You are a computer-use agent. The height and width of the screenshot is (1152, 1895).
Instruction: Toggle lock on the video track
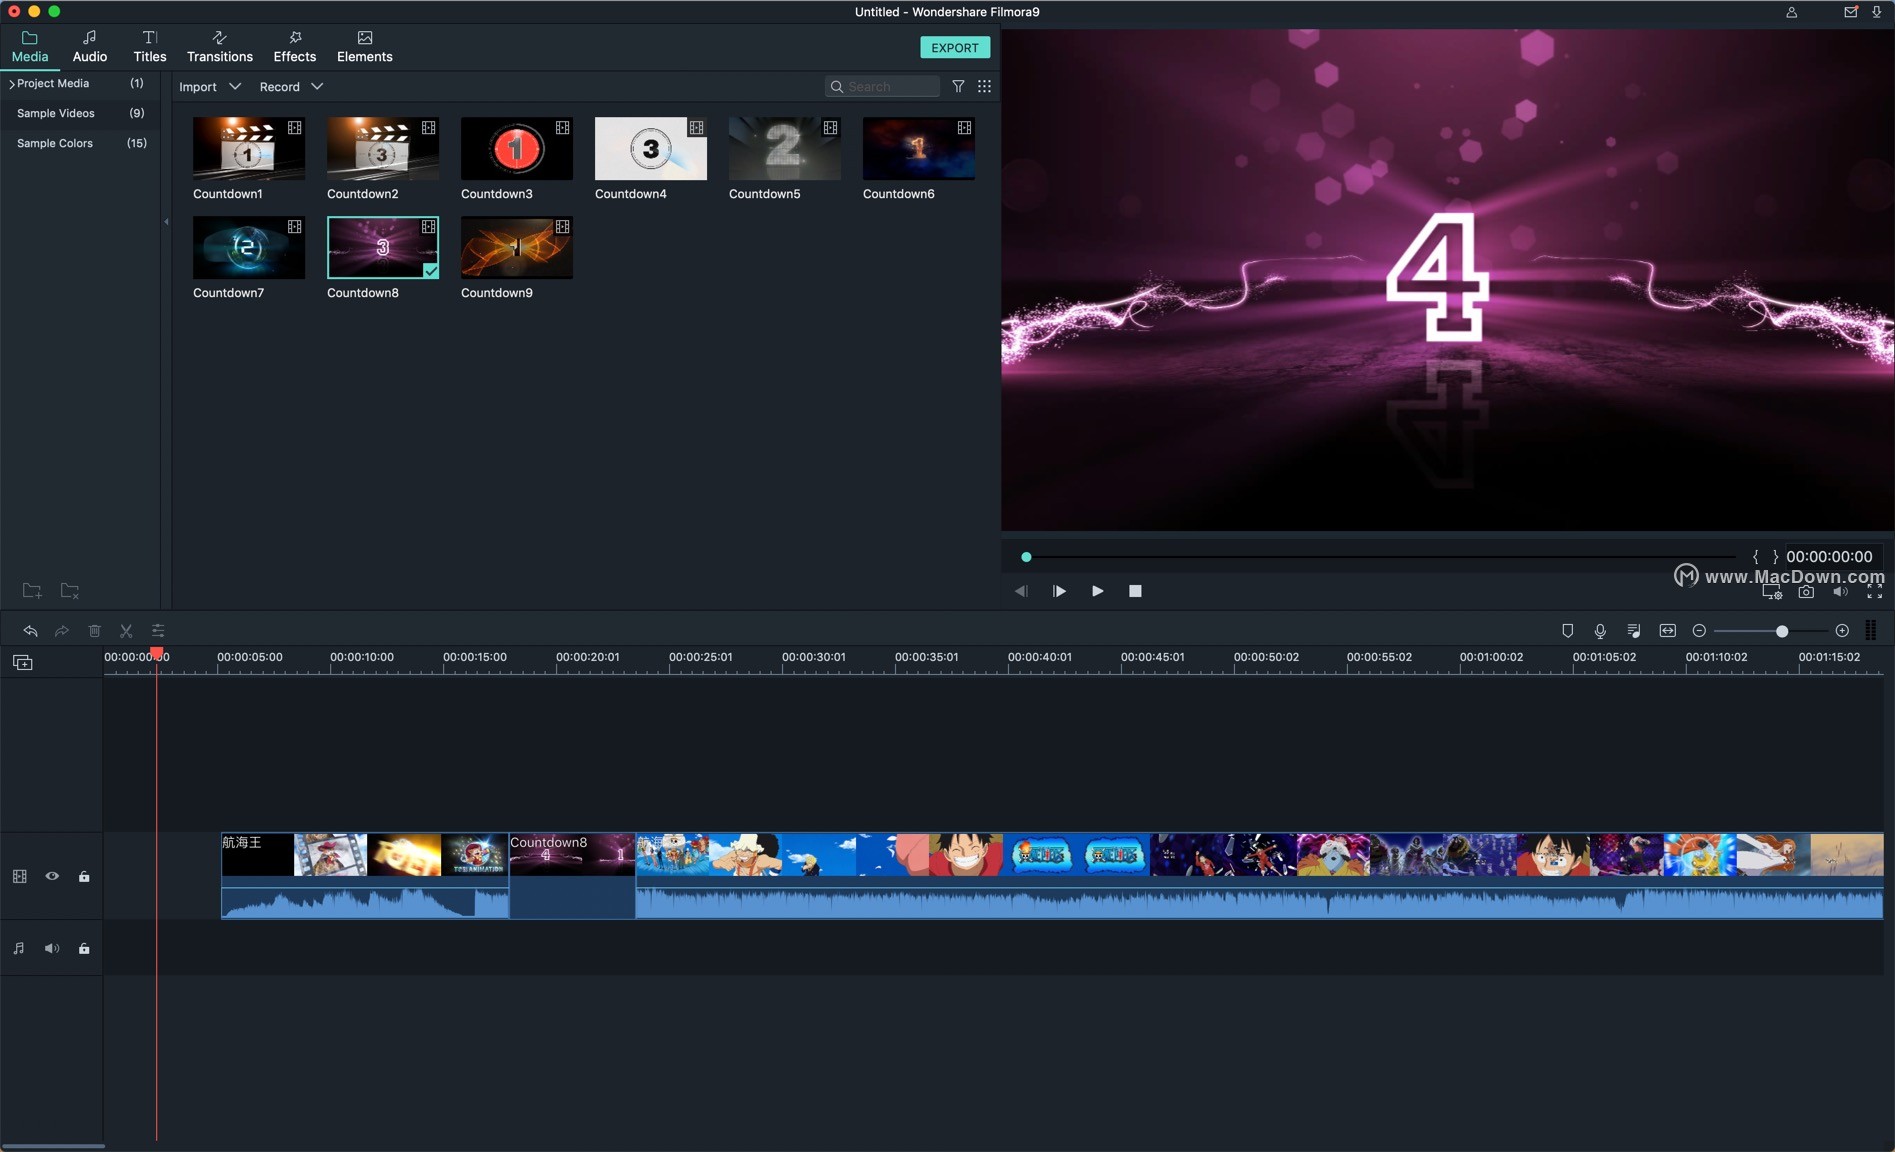[84, 876]
